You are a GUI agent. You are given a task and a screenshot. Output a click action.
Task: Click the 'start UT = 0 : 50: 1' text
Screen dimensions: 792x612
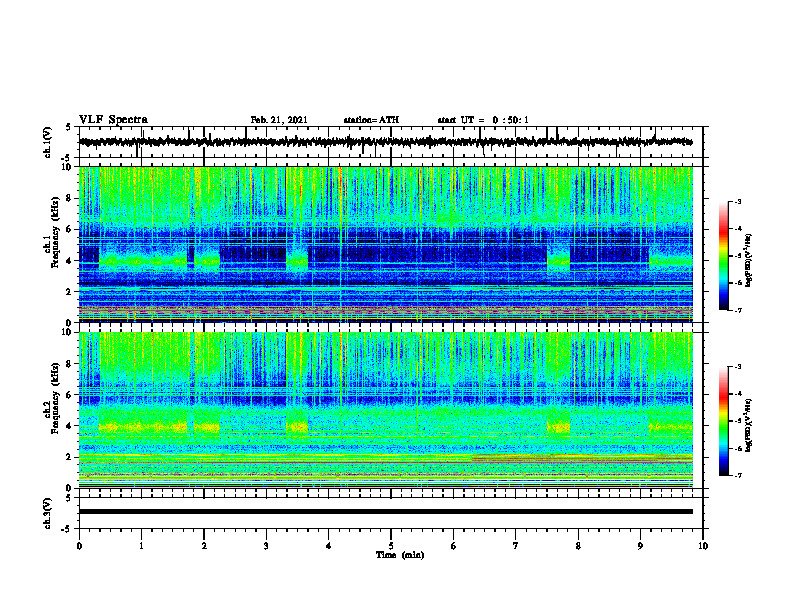pyautogui.click(x=483, y=120)
